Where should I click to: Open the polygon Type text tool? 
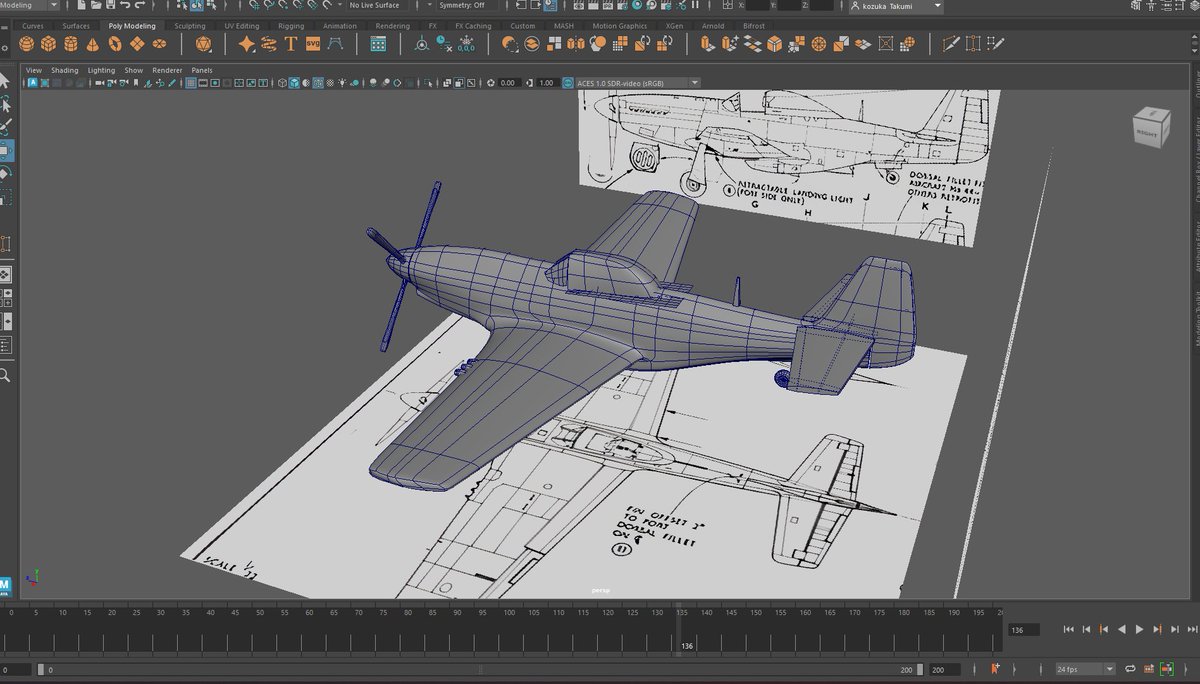[291, 44]
